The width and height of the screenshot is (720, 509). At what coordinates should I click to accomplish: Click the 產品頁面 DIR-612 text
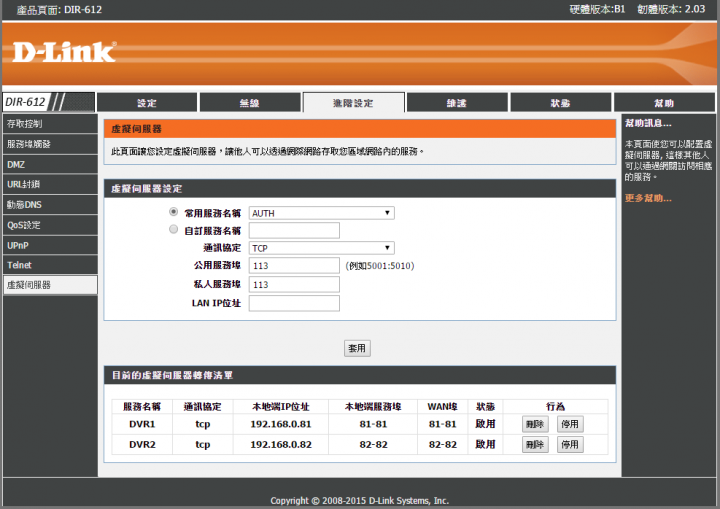point(59,10)
